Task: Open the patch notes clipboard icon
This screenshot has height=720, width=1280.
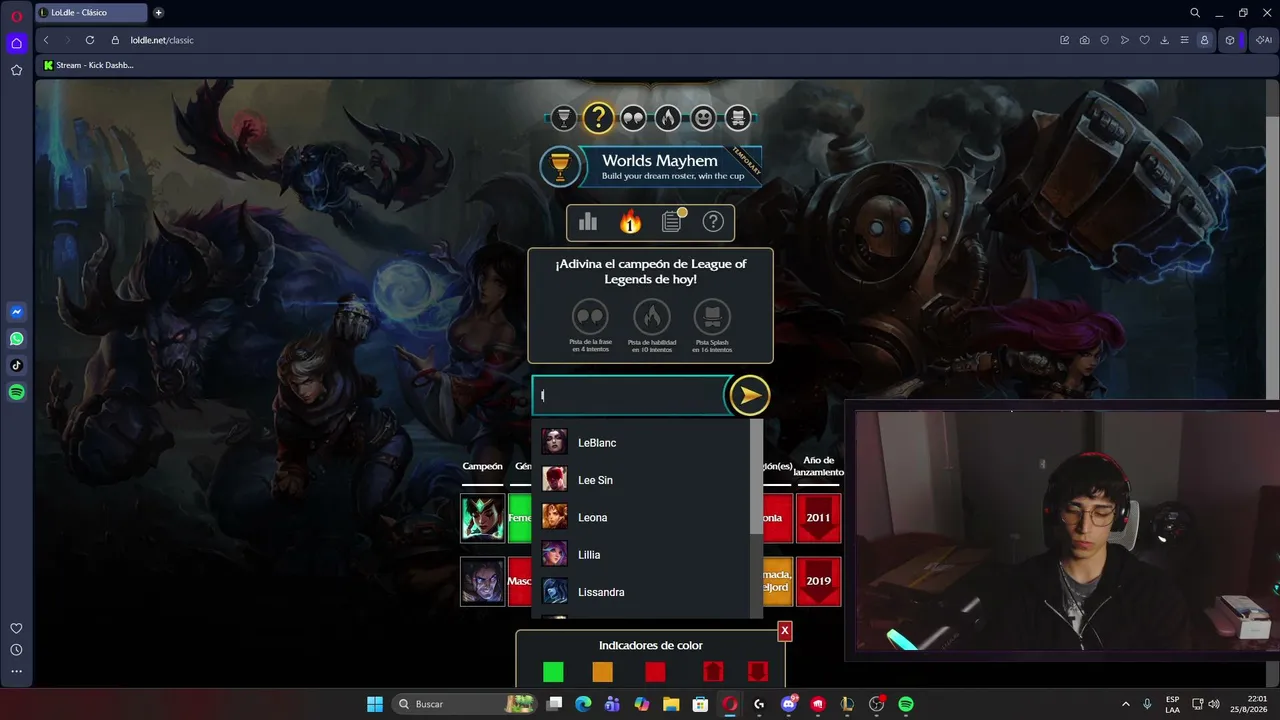Action: [x=672, y=222]
